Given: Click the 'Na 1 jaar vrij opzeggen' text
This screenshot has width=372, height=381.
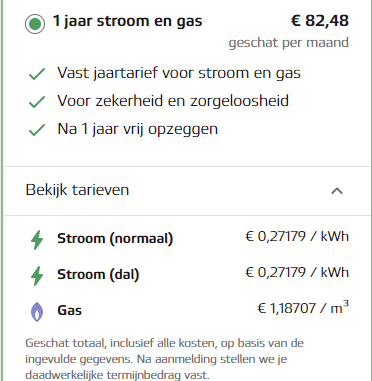Looking at the screenshot, I should tap(138, 129).
